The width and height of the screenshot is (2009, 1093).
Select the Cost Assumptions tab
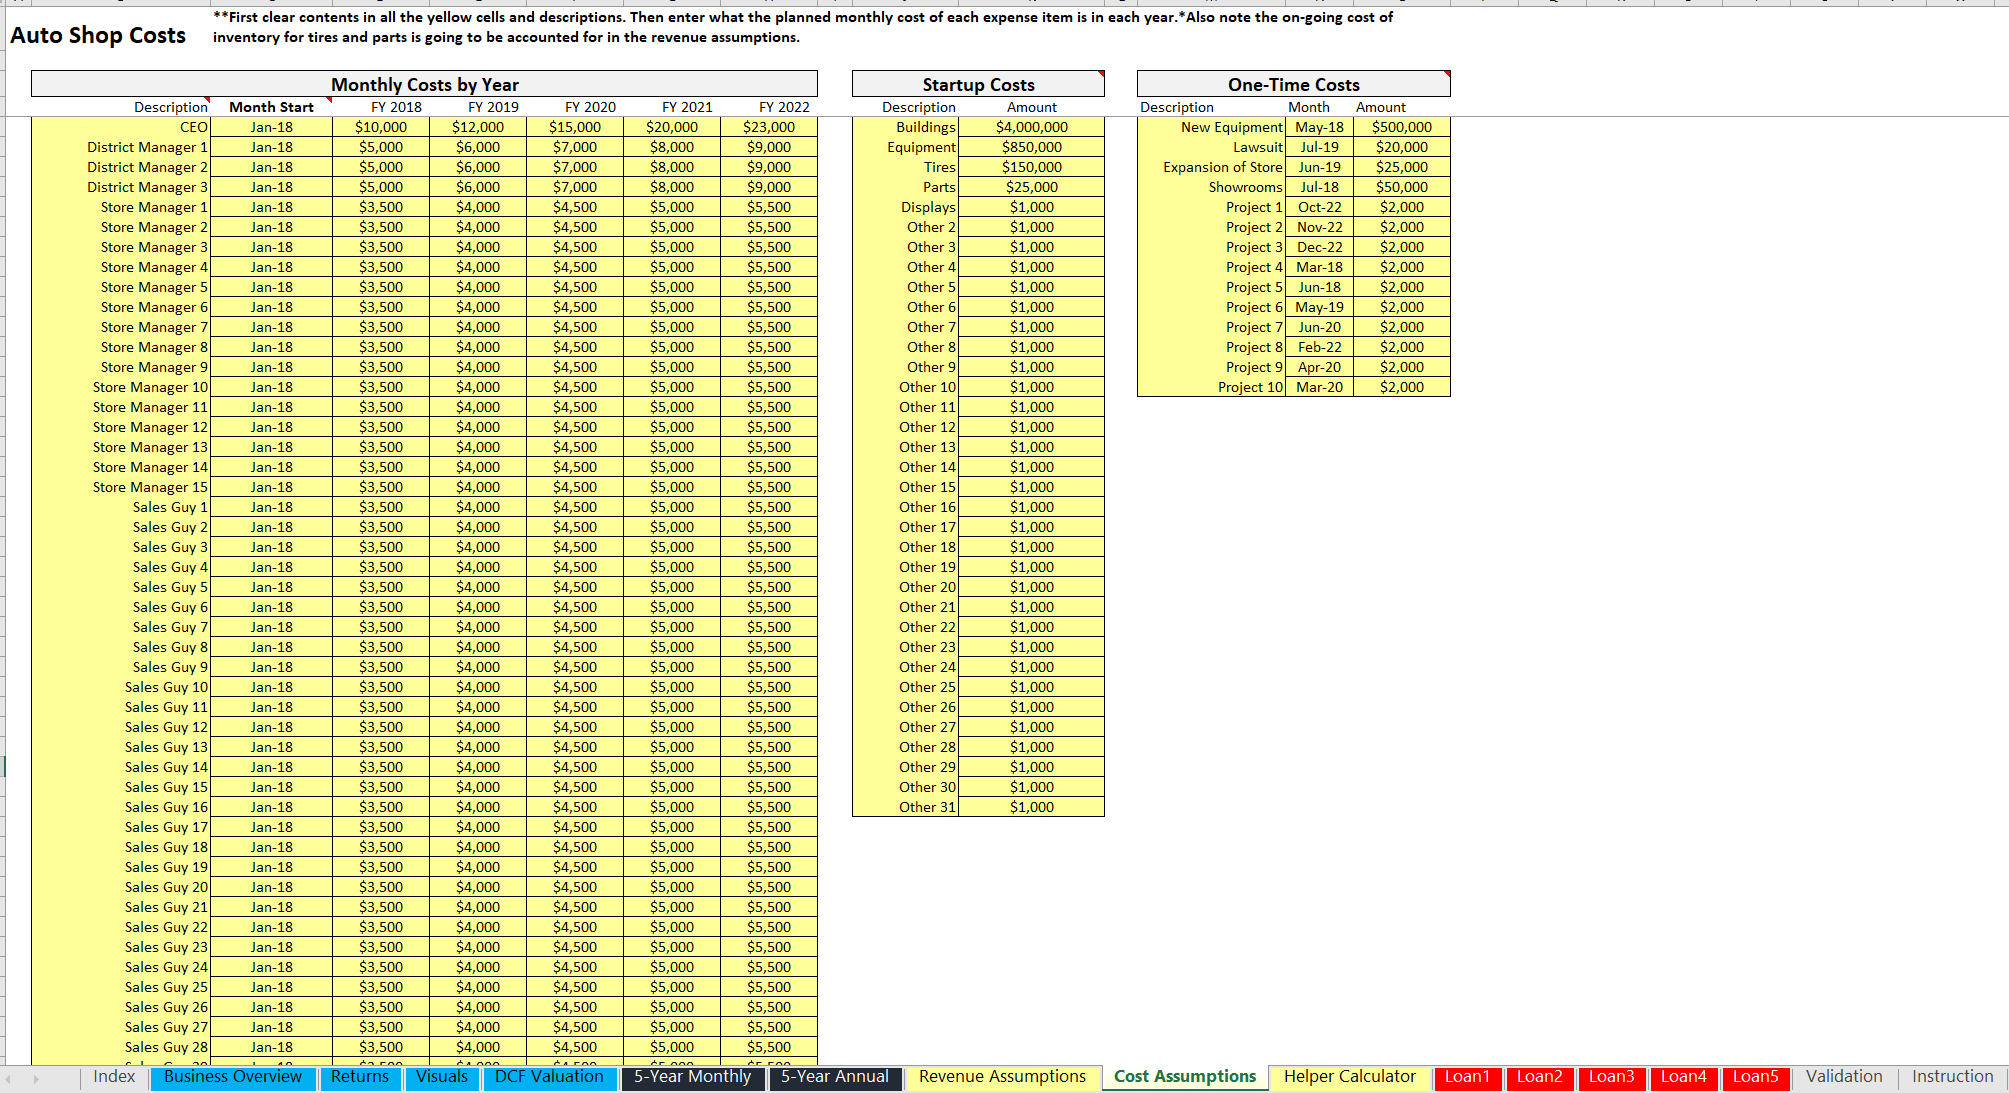tap(1185, 1077)
